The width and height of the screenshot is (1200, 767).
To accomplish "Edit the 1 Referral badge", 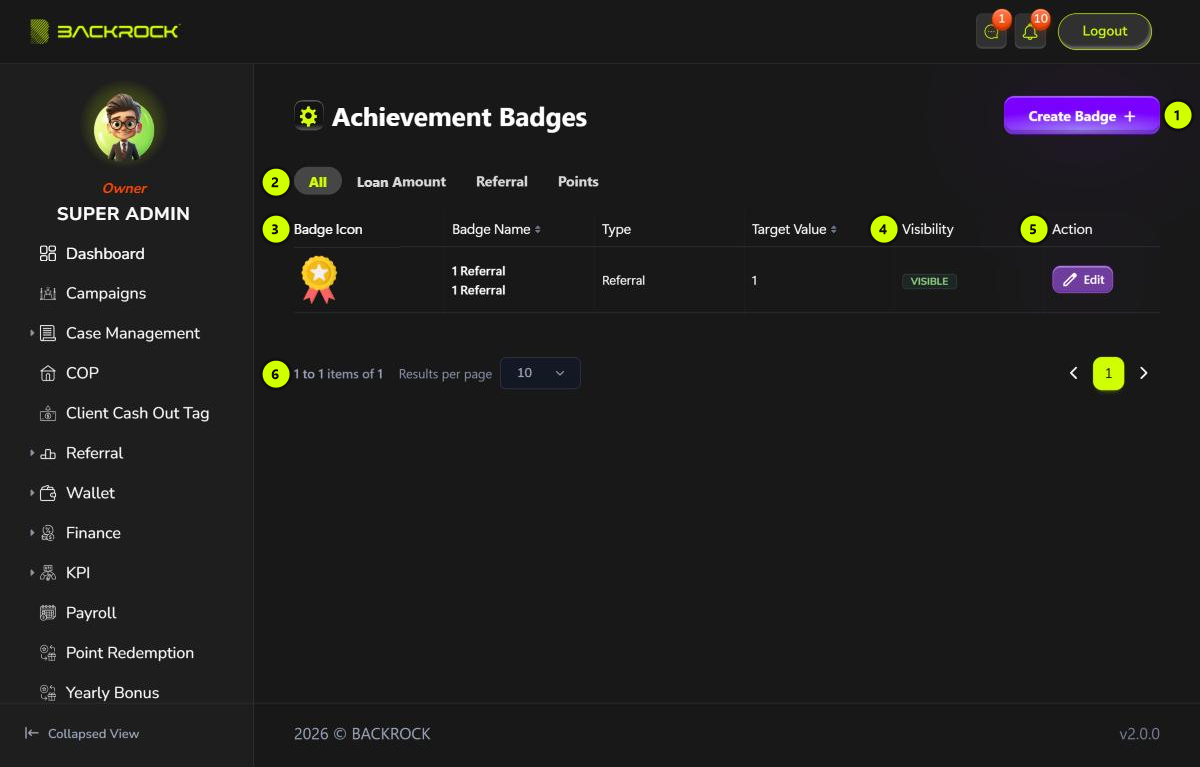I will tap(1082, 280).
